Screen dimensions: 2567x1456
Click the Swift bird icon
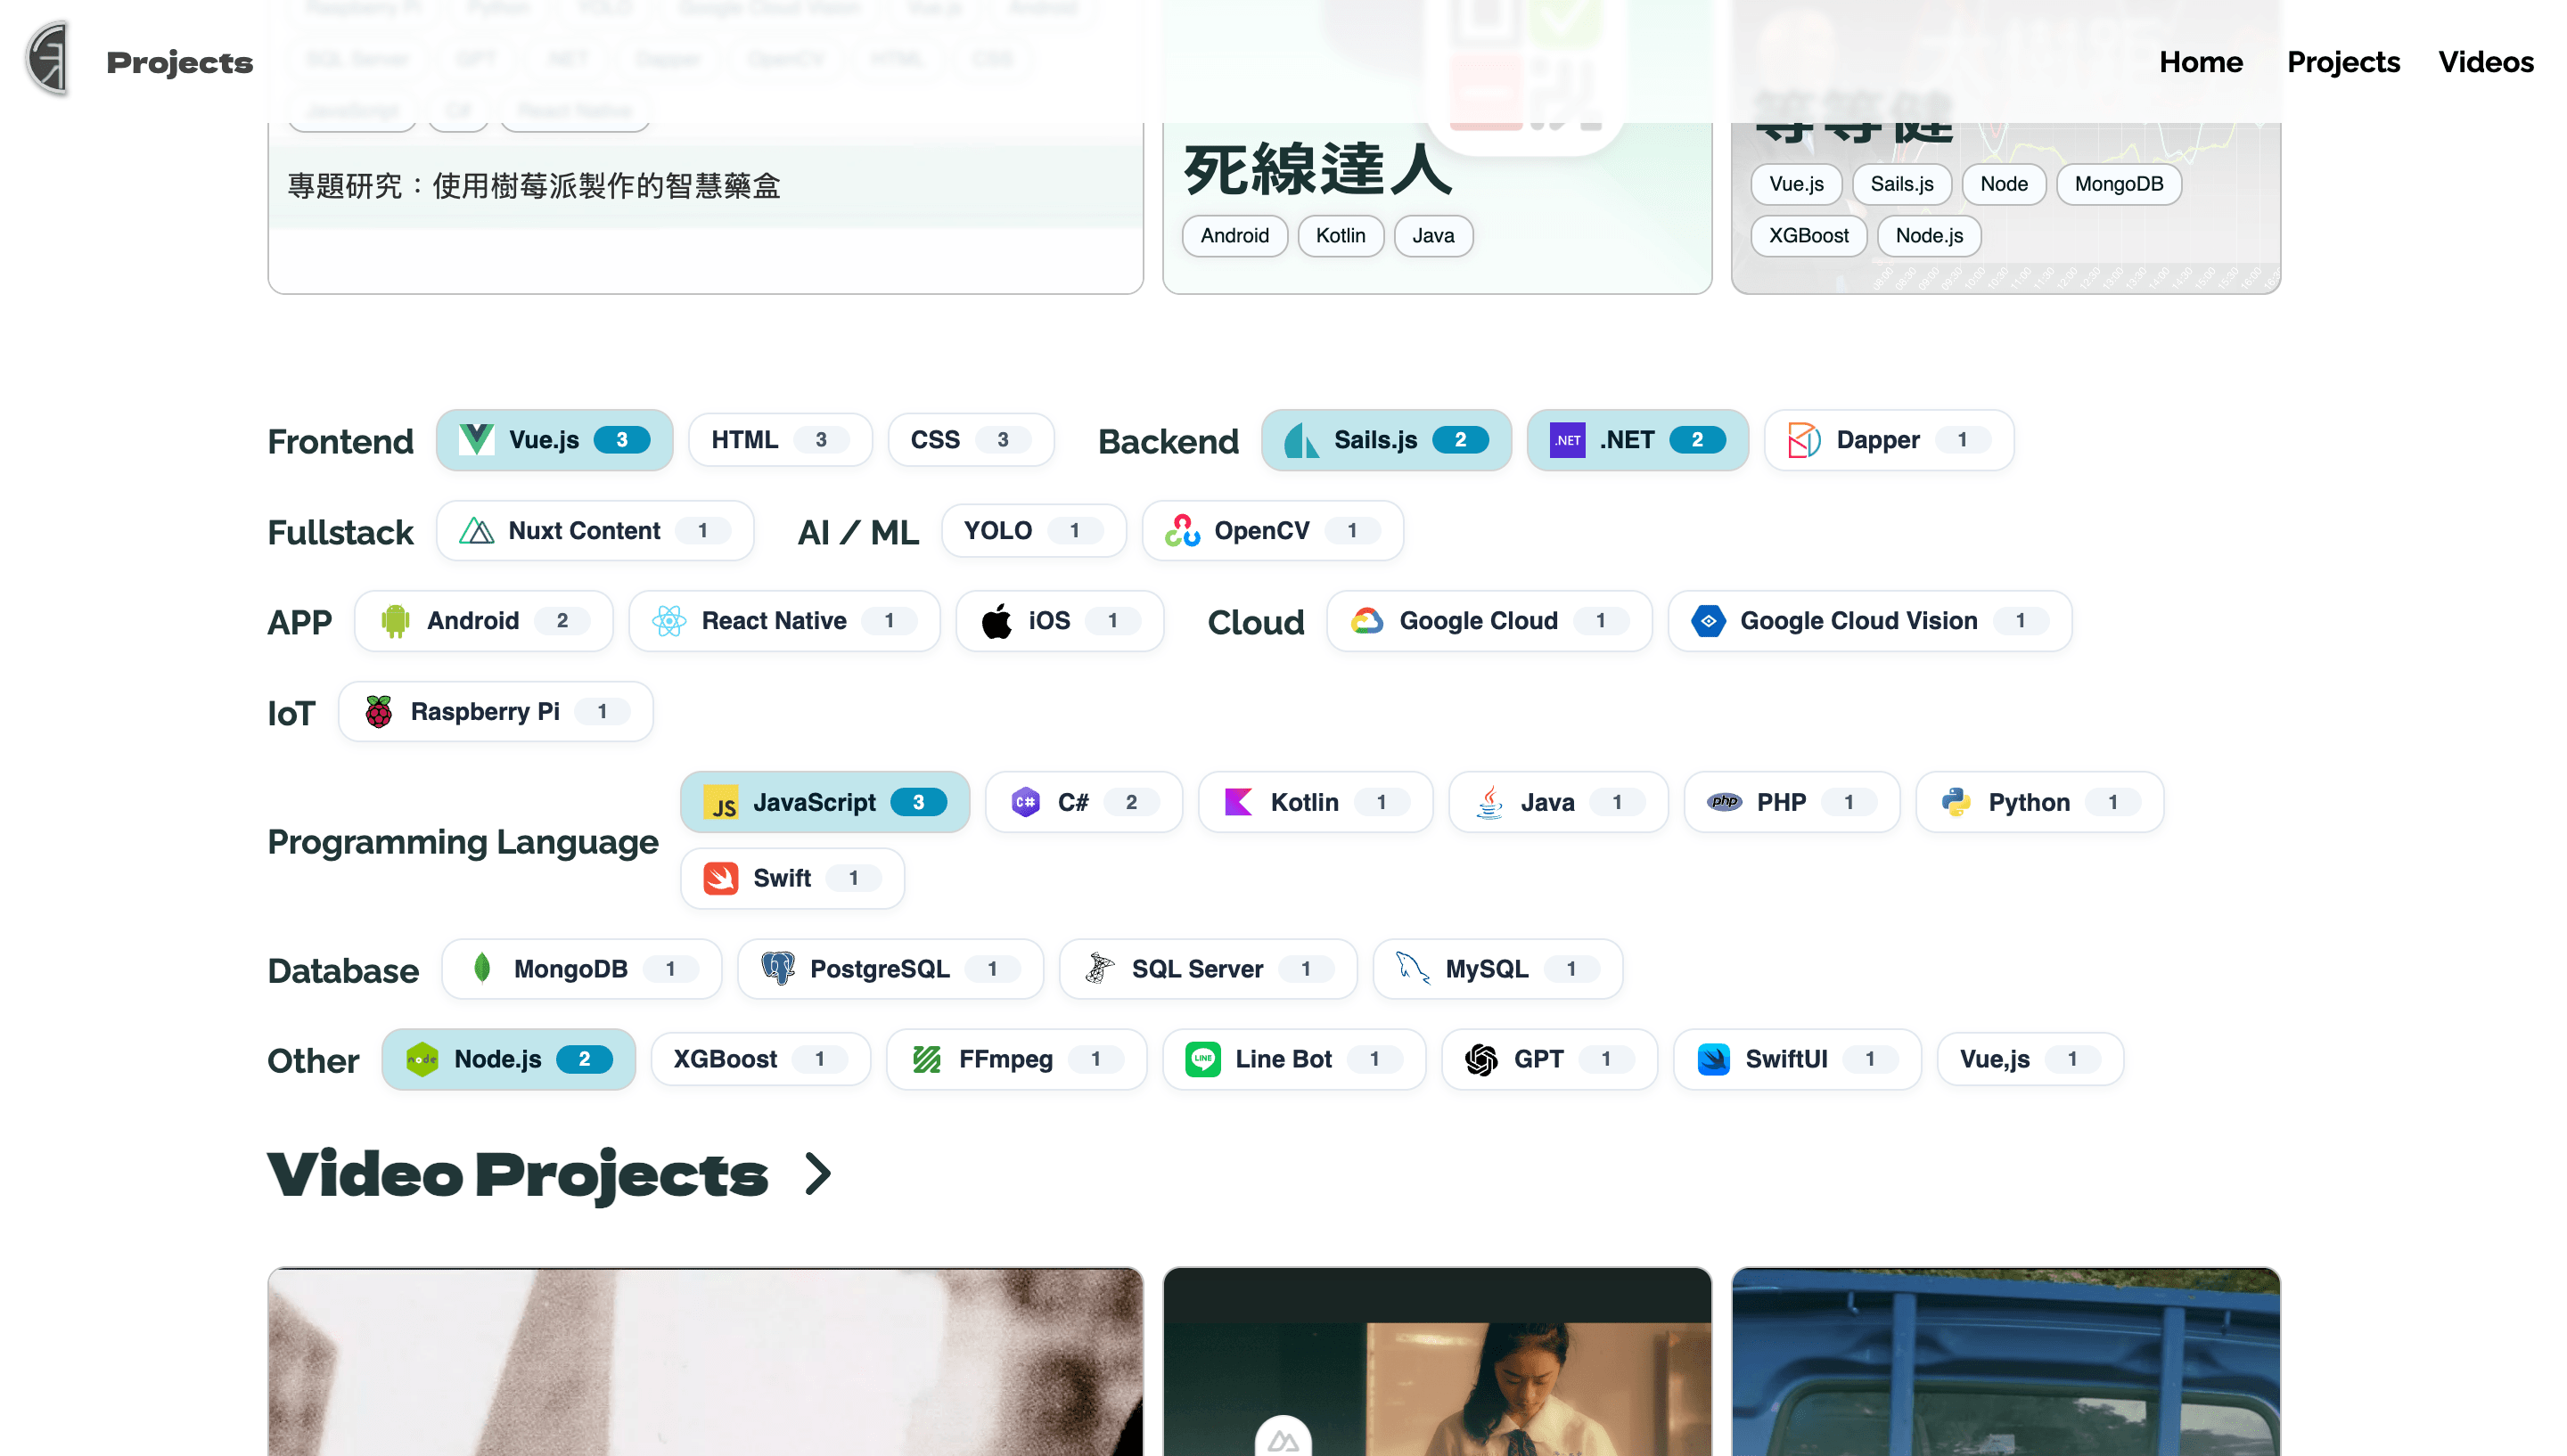[x=721, y=879]
